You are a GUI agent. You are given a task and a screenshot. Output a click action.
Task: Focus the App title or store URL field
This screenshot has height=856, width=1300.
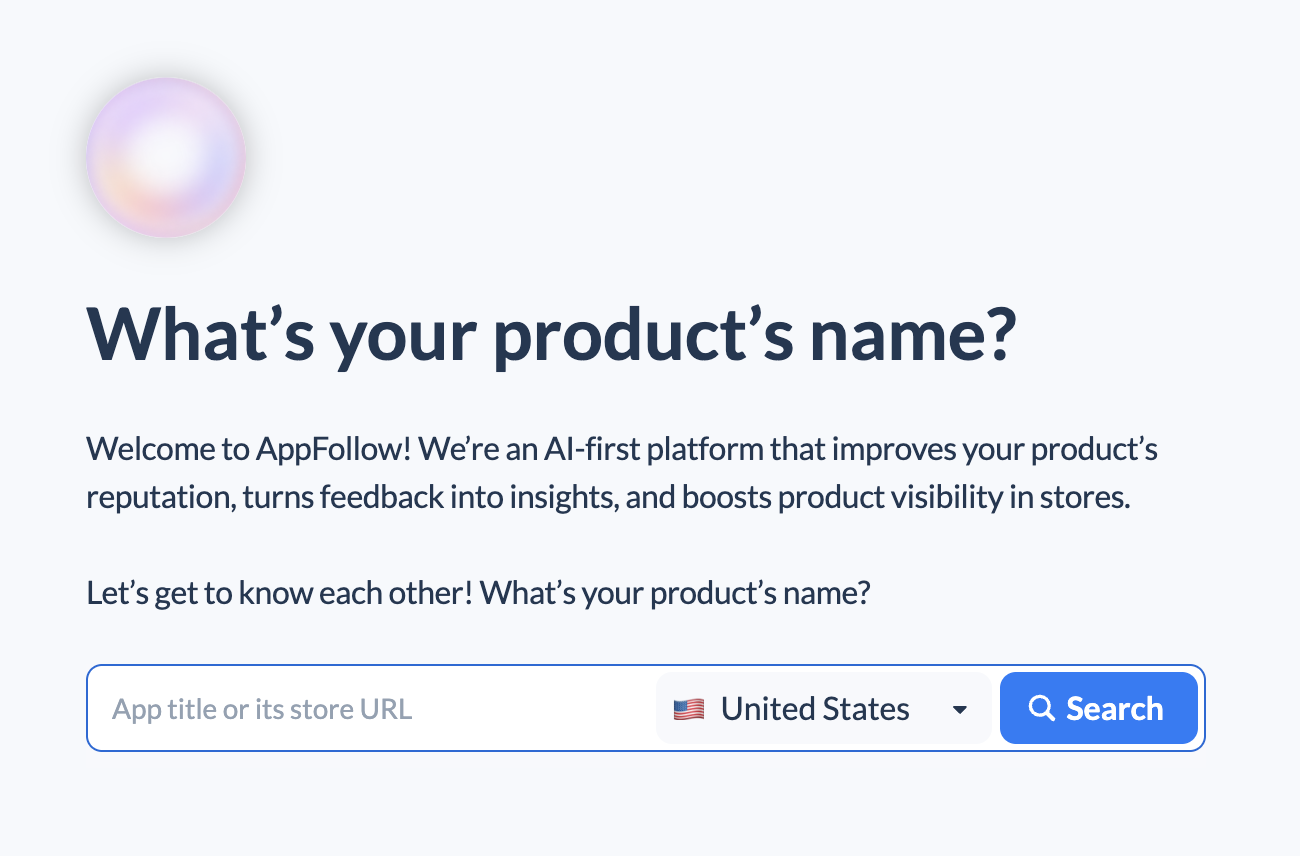(372, 708)
